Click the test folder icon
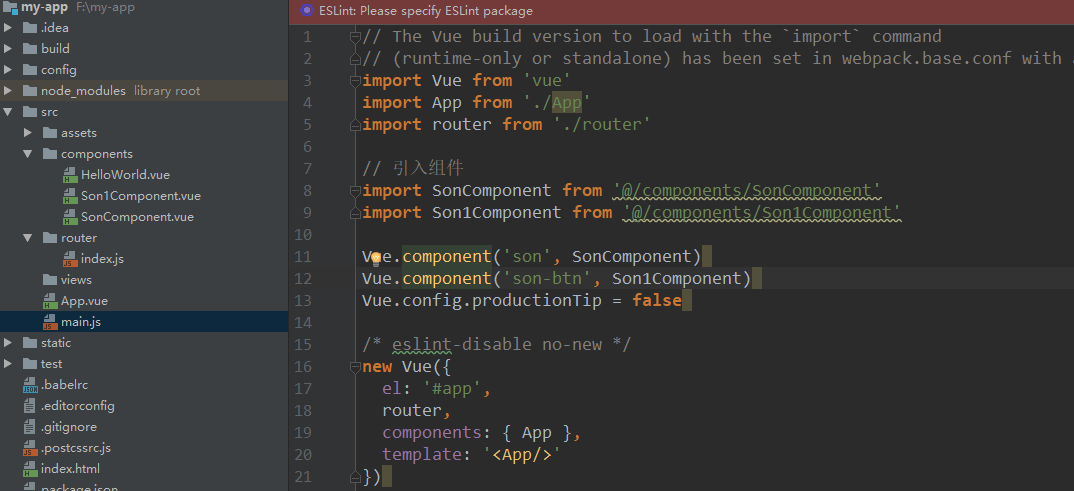The height and width of the screenshot is (491, 1074). click(29, 364)
